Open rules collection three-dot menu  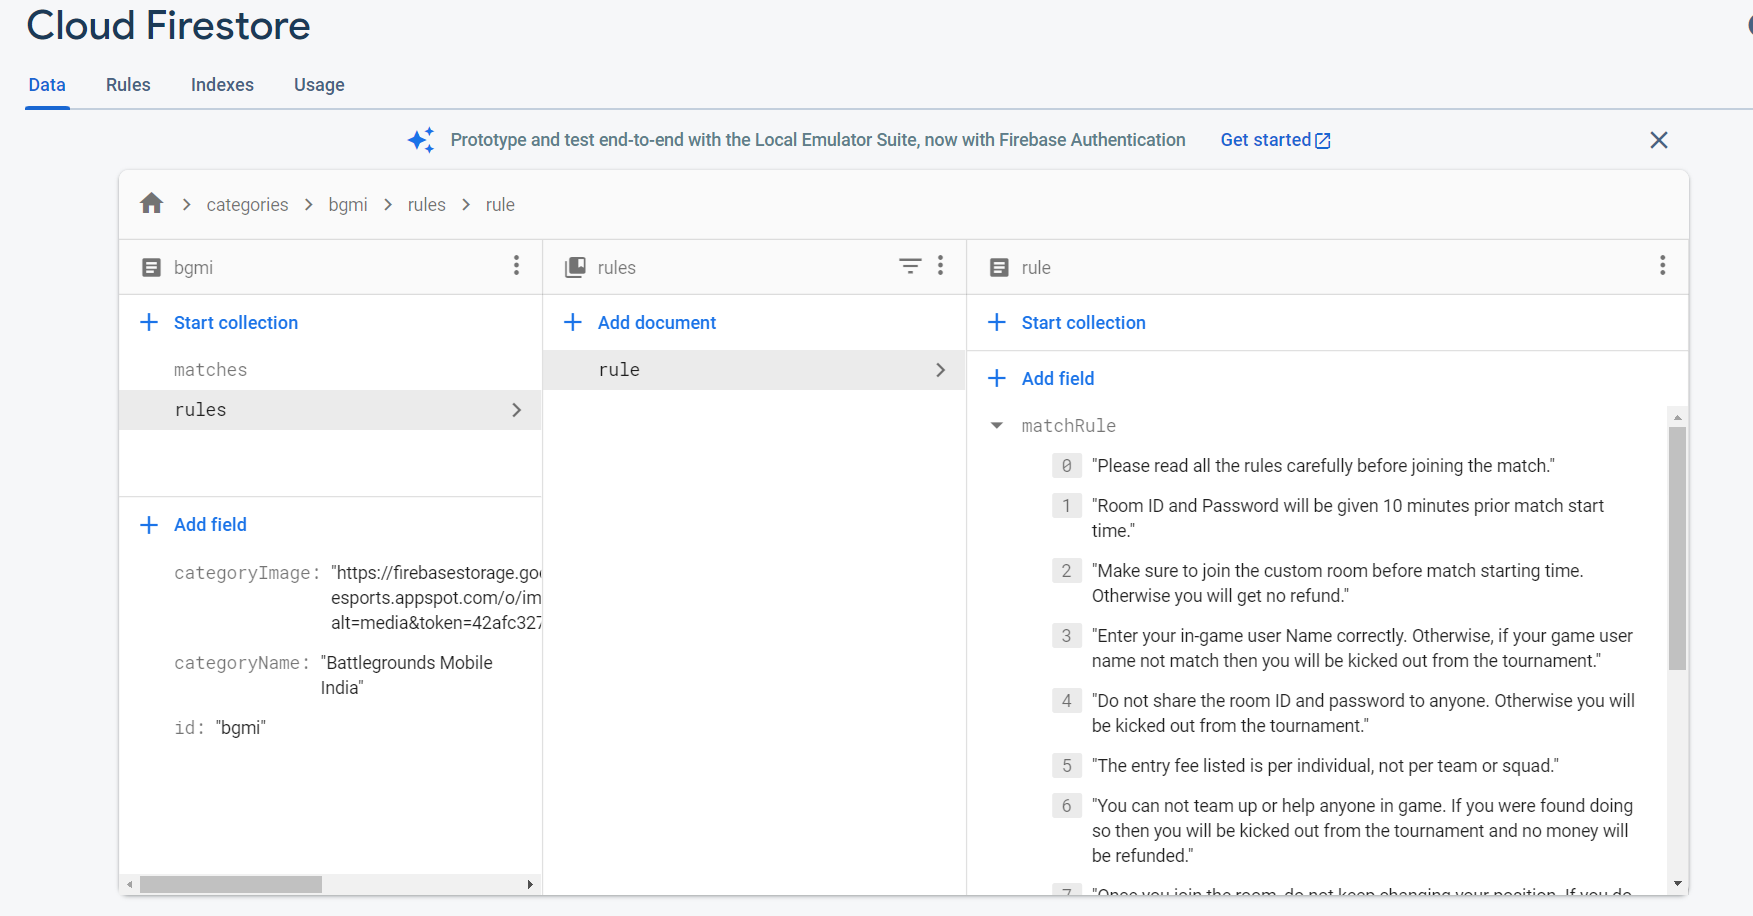click(940, 265)
